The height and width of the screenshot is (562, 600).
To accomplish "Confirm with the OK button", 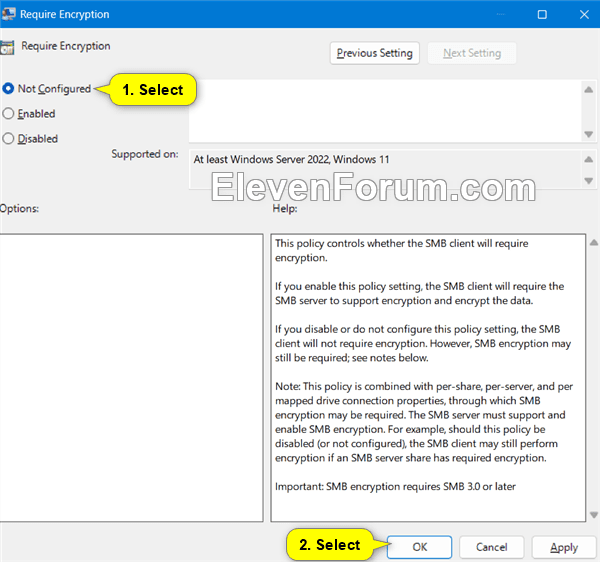I will pos(419,547).
